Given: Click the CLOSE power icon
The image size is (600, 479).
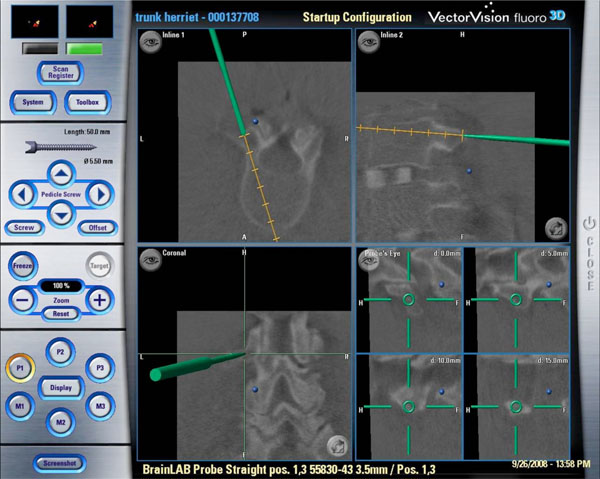Looking at the screenshot, I should (589, 223).
